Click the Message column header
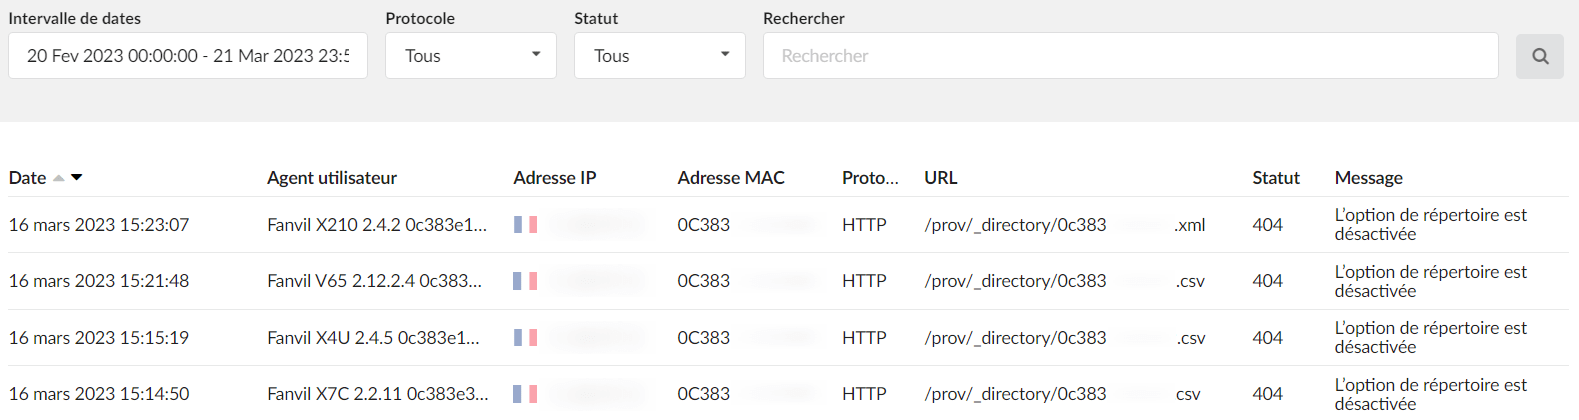Image resolution: width=1579 pixels, height=420 pixels. click(x=1369, y=178)
